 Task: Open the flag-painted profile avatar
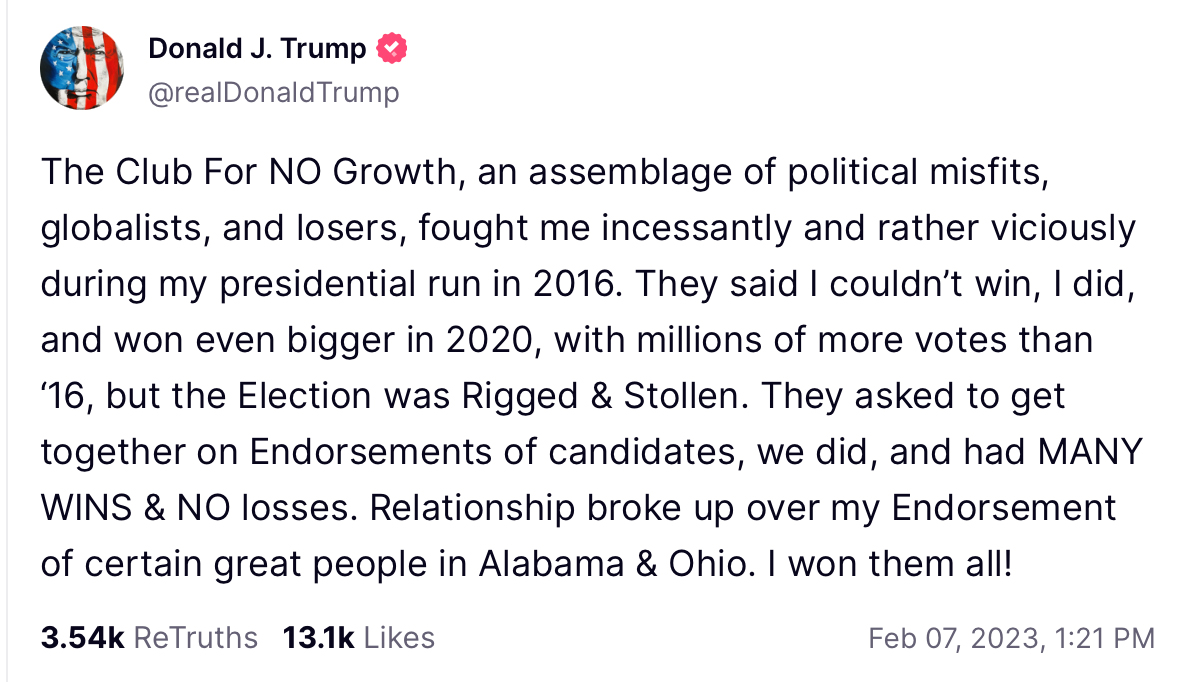tap(81, 68)
